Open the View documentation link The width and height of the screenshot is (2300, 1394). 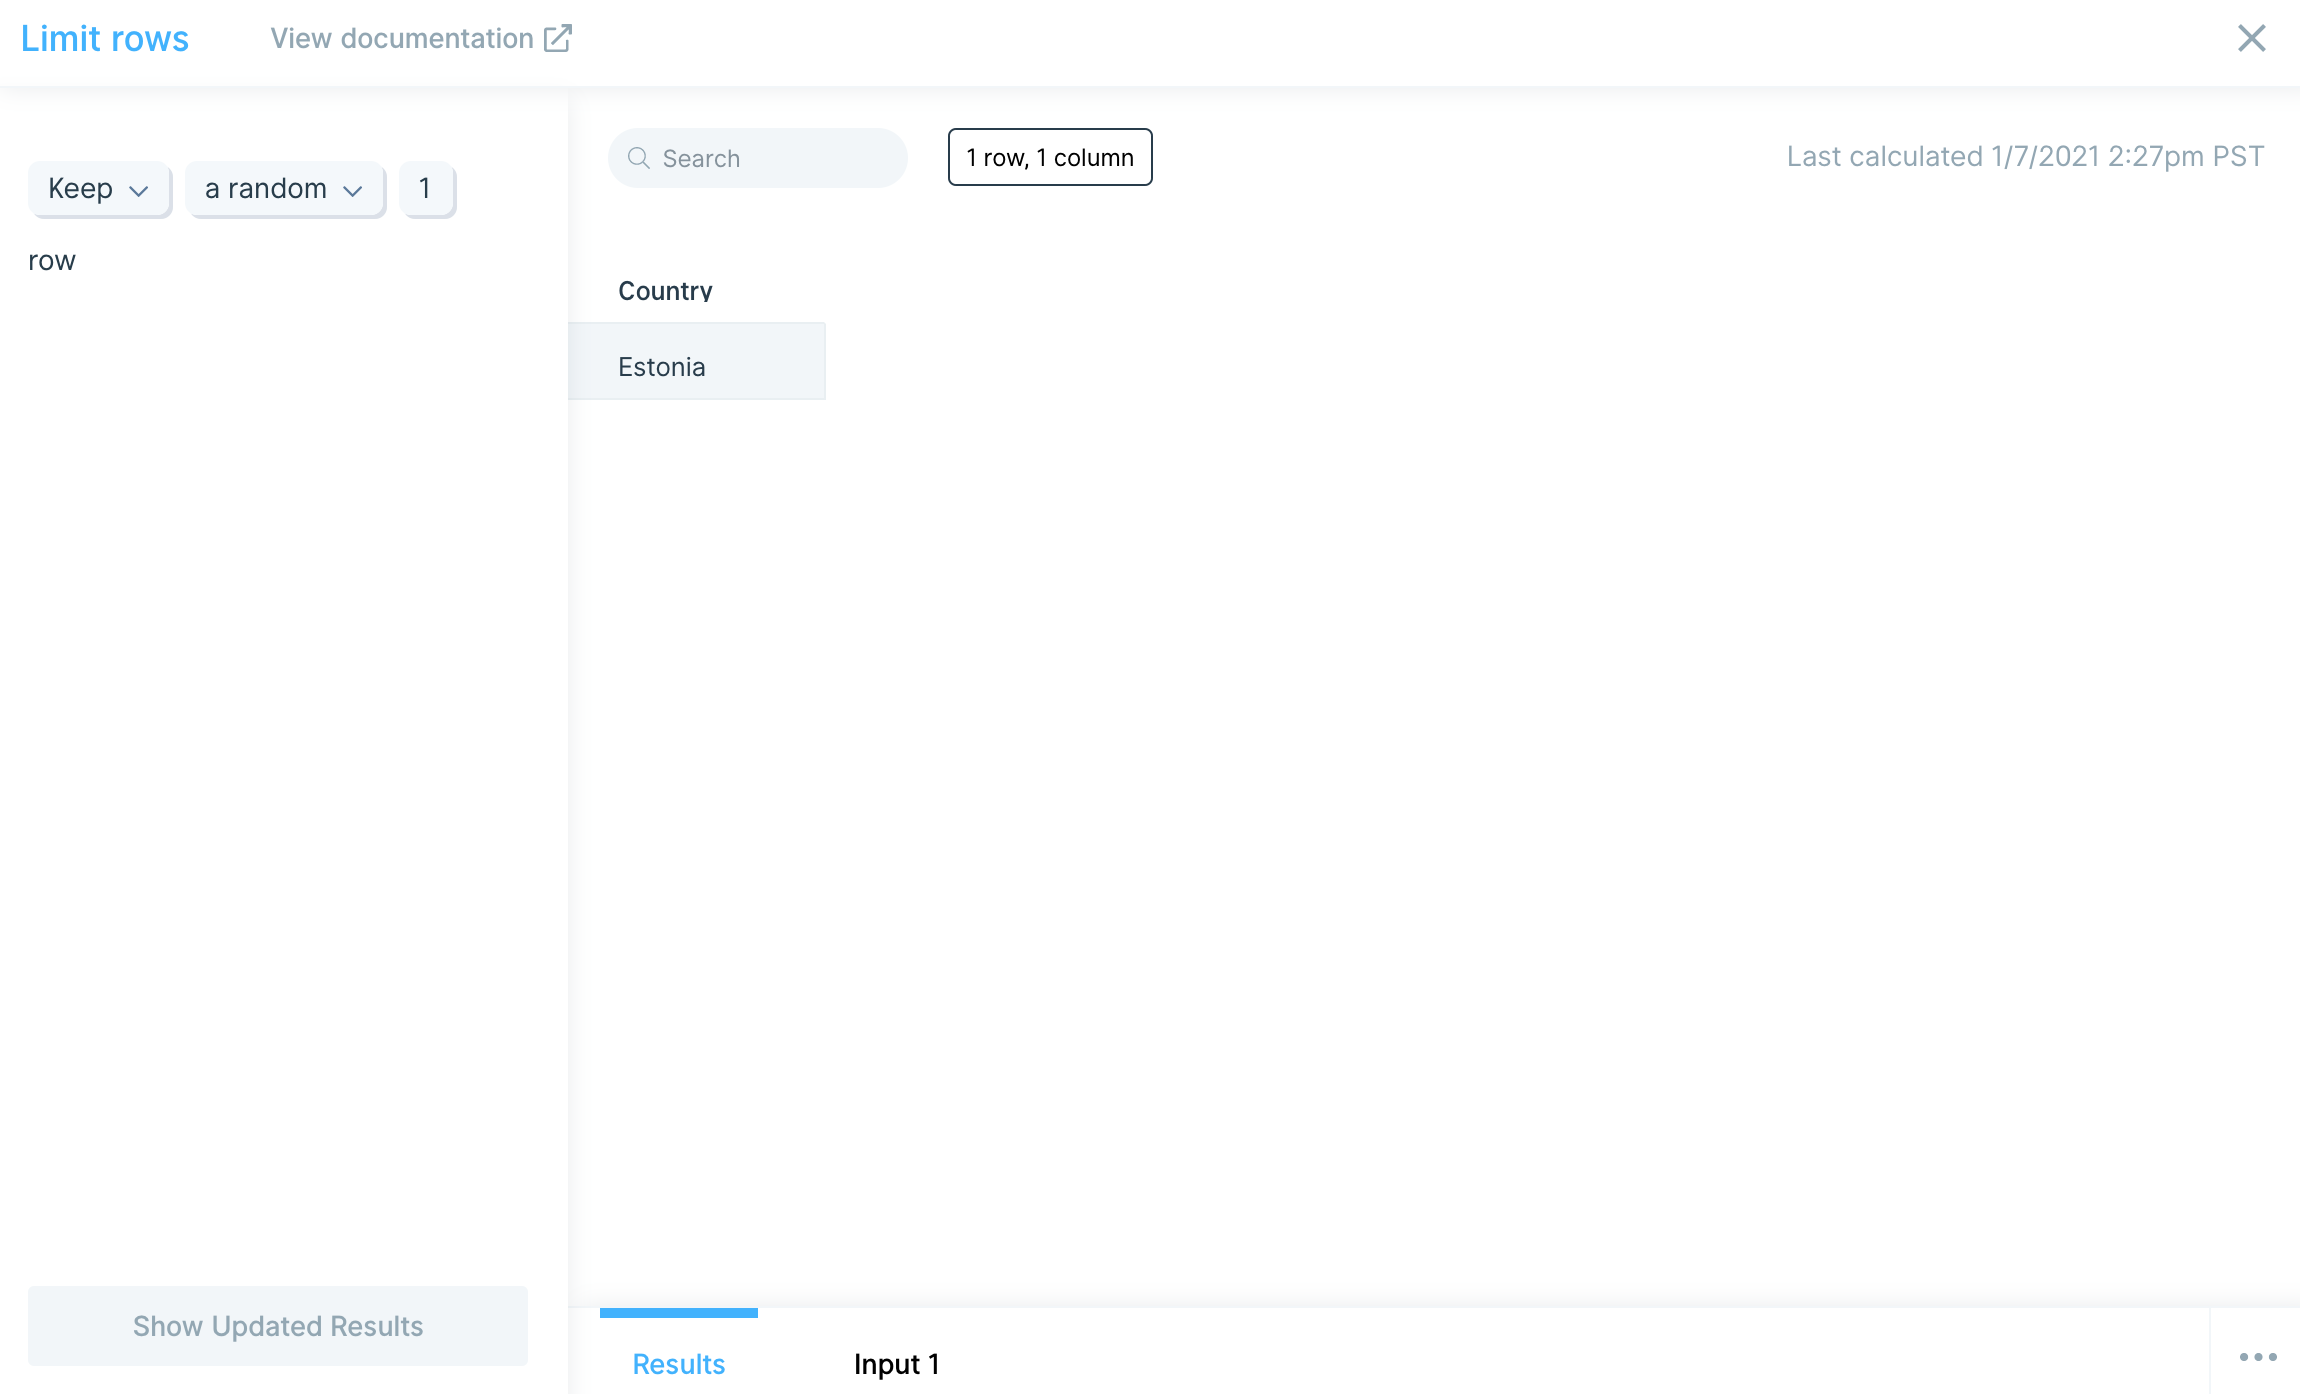pos(402,38)
